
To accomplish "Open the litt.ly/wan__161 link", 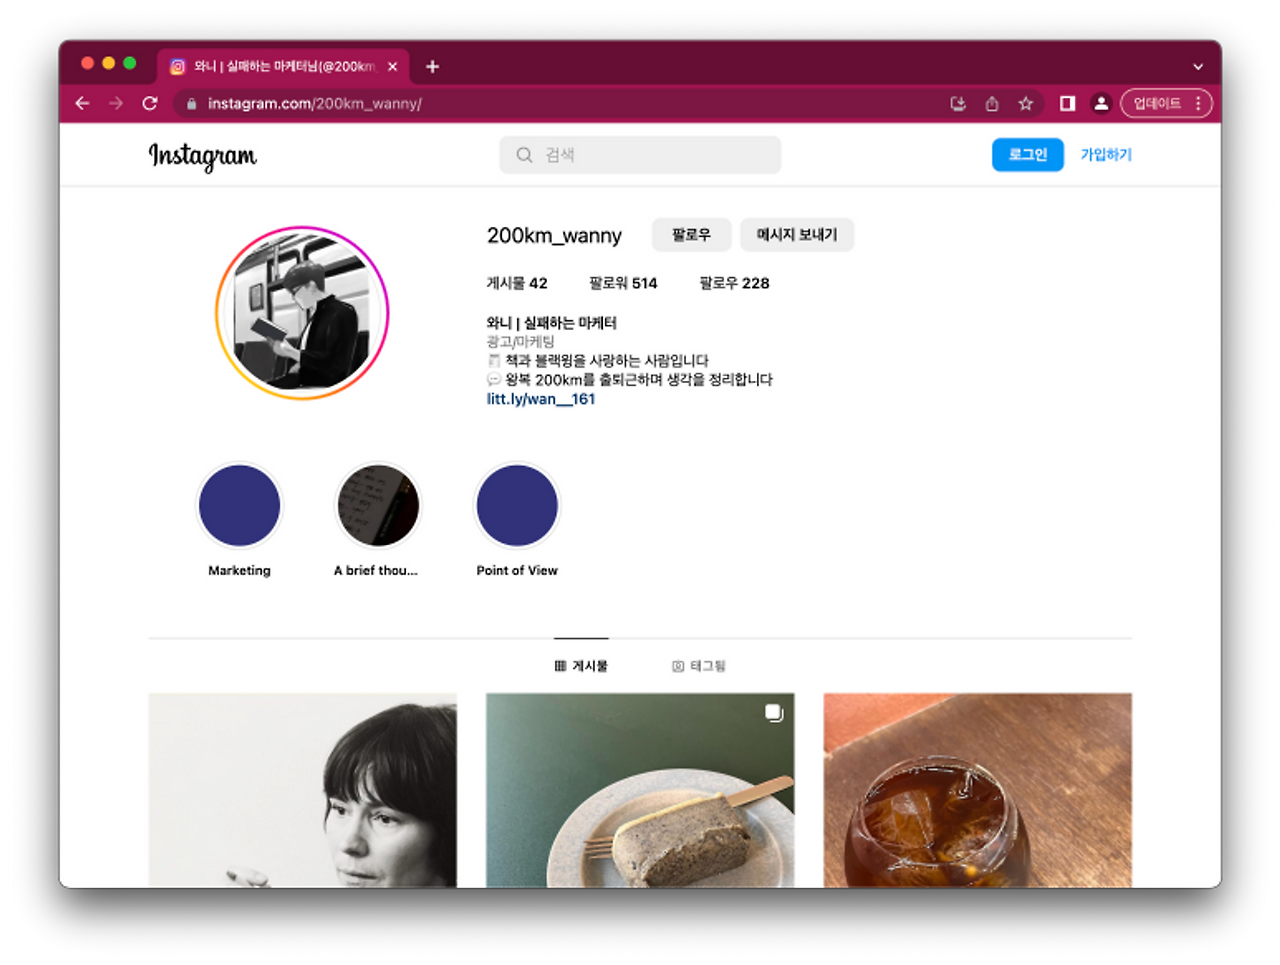I will point(540,398).
